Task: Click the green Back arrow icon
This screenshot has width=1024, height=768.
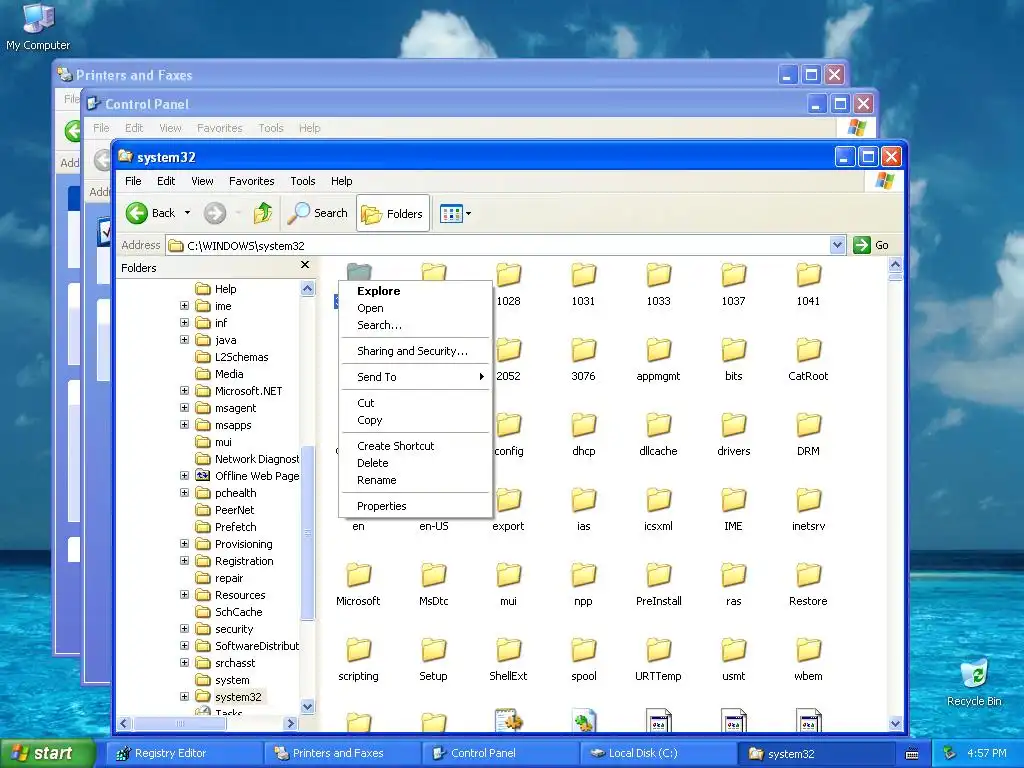Action: pos(137,213)
